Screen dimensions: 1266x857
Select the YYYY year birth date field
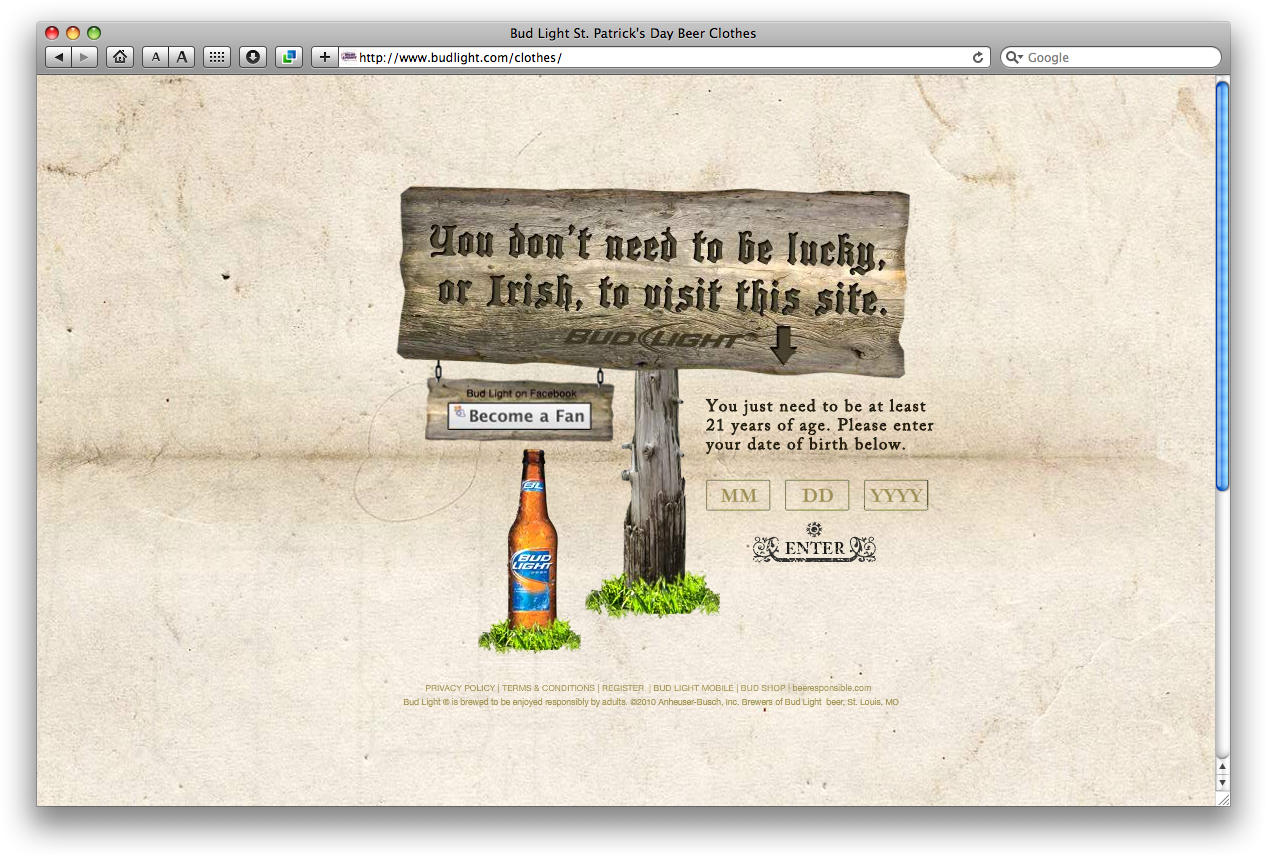(896, 495)
